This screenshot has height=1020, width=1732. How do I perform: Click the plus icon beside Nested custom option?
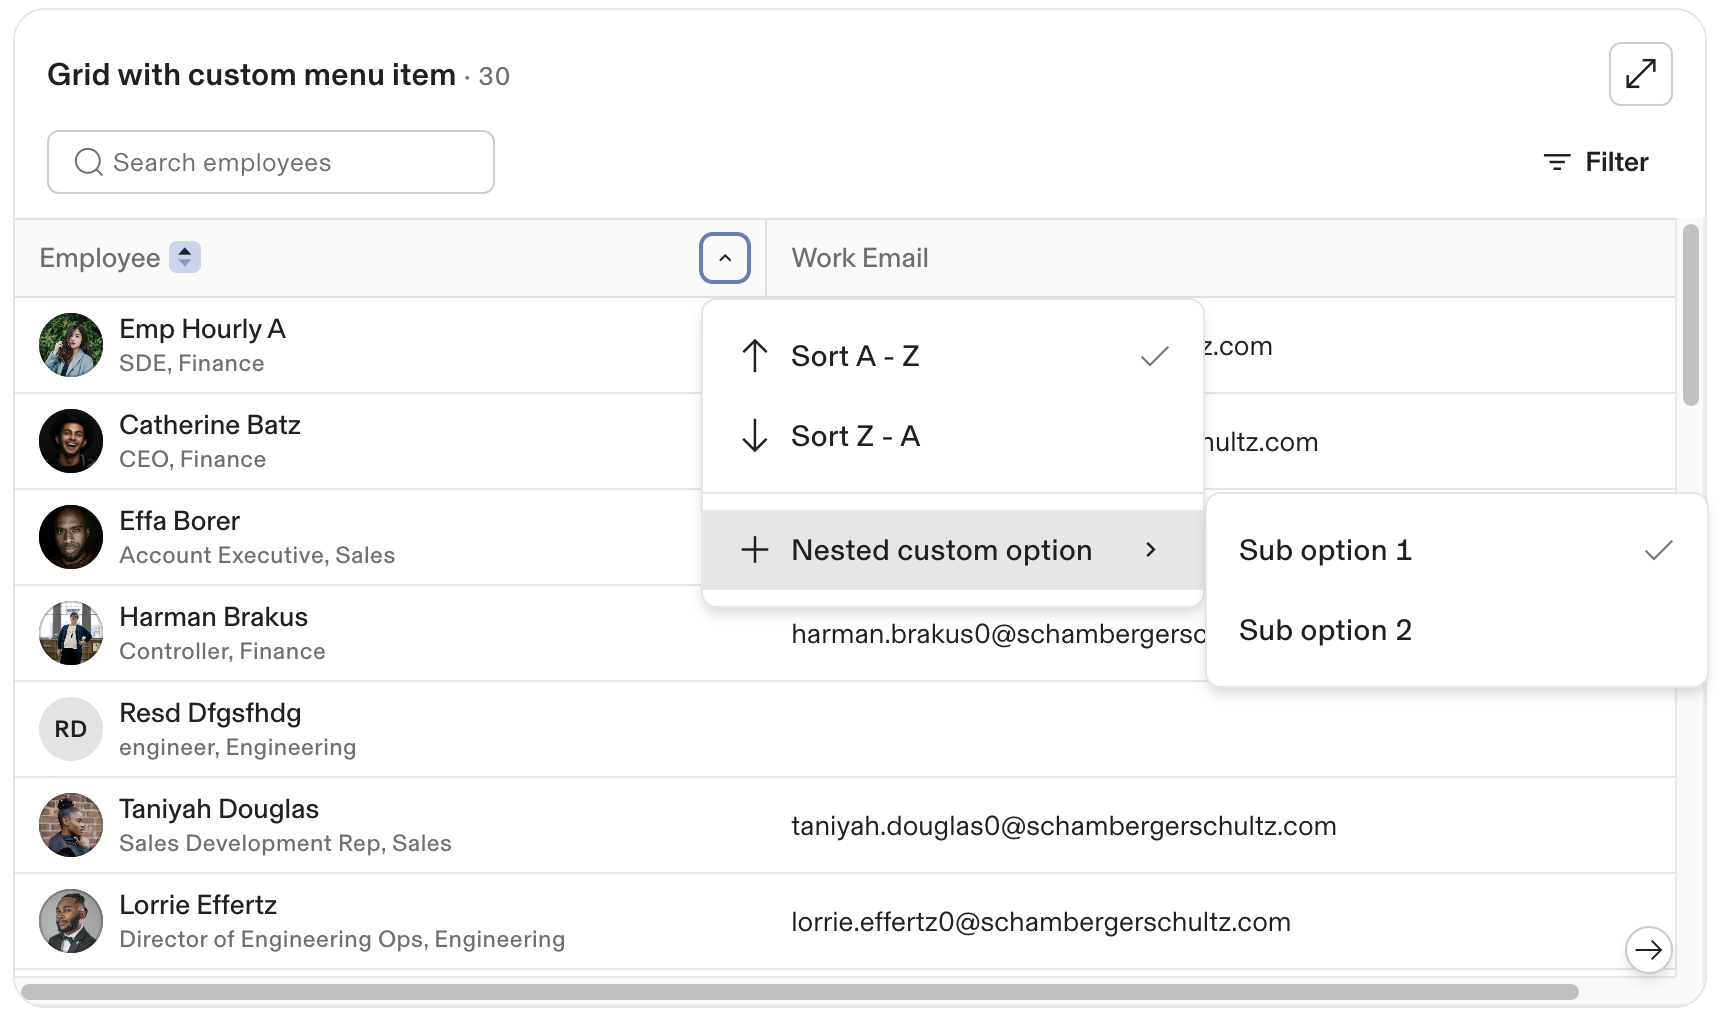tap(755, 550)
